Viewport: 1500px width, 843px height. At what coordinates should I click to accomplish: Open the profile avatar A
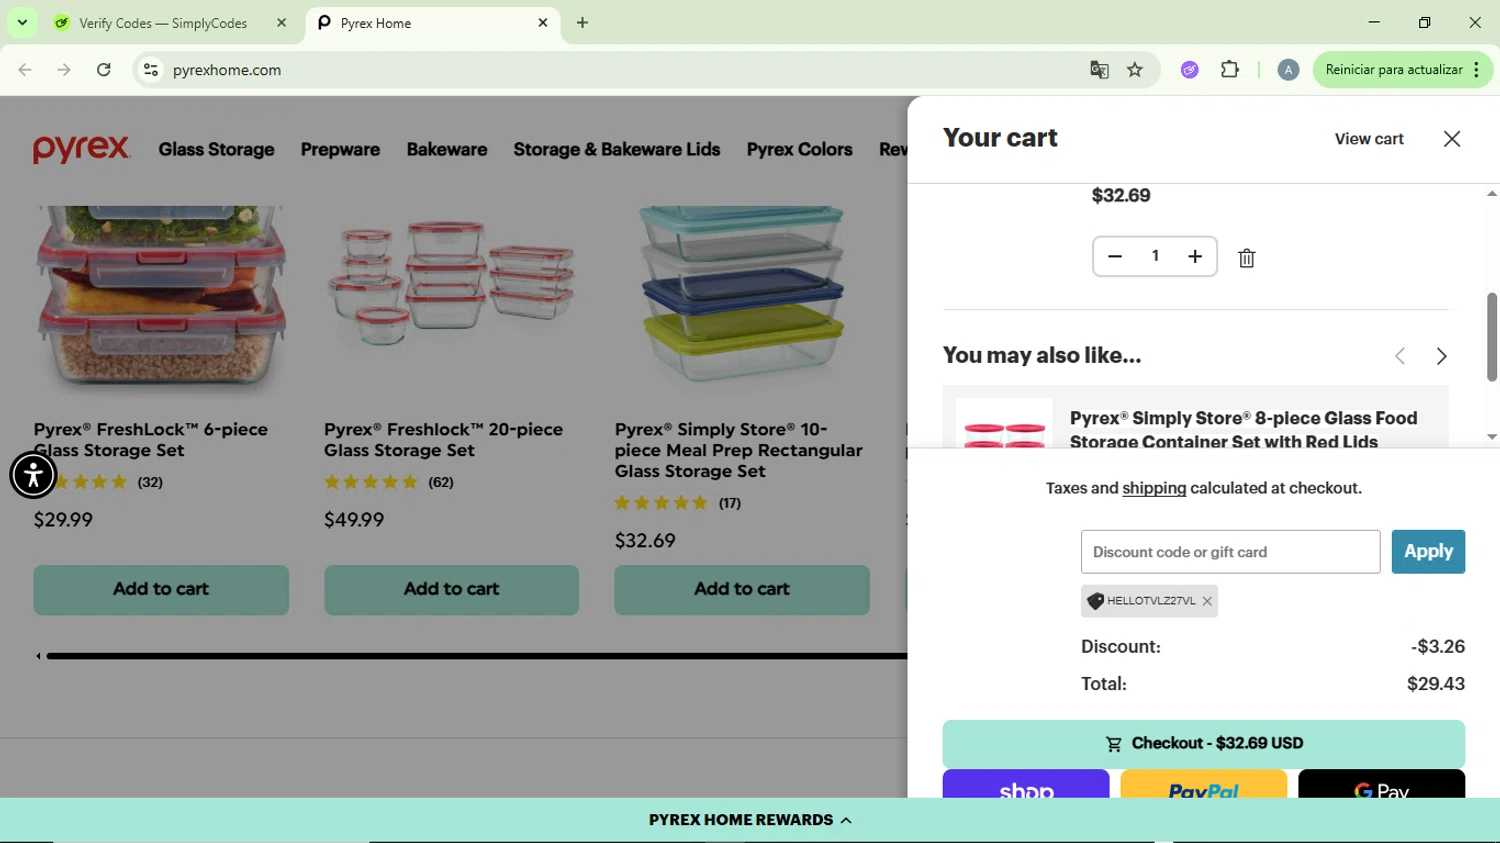1288,70
